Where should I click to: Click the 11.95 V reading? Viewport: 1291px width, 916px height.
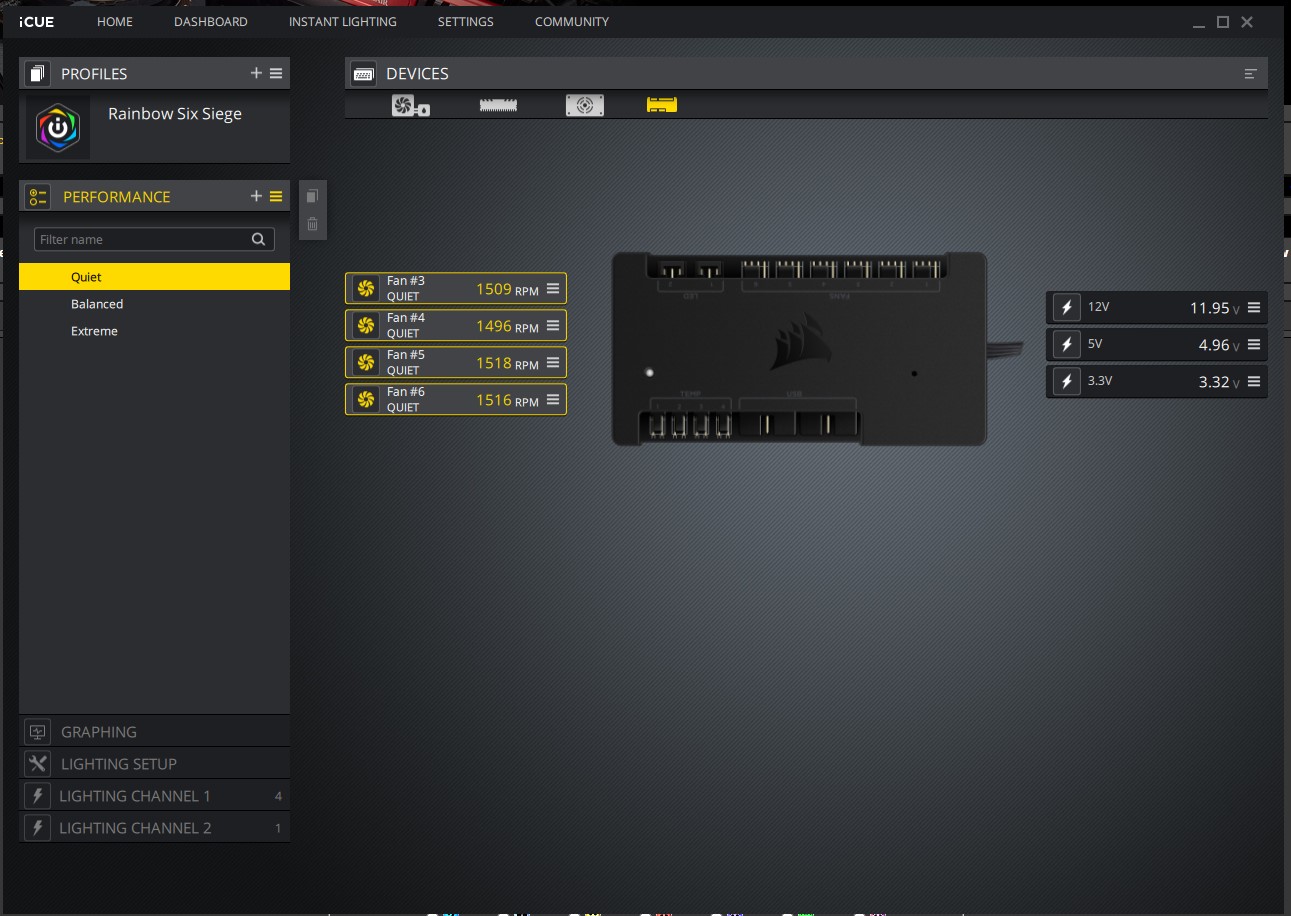tap(1214, 308)
